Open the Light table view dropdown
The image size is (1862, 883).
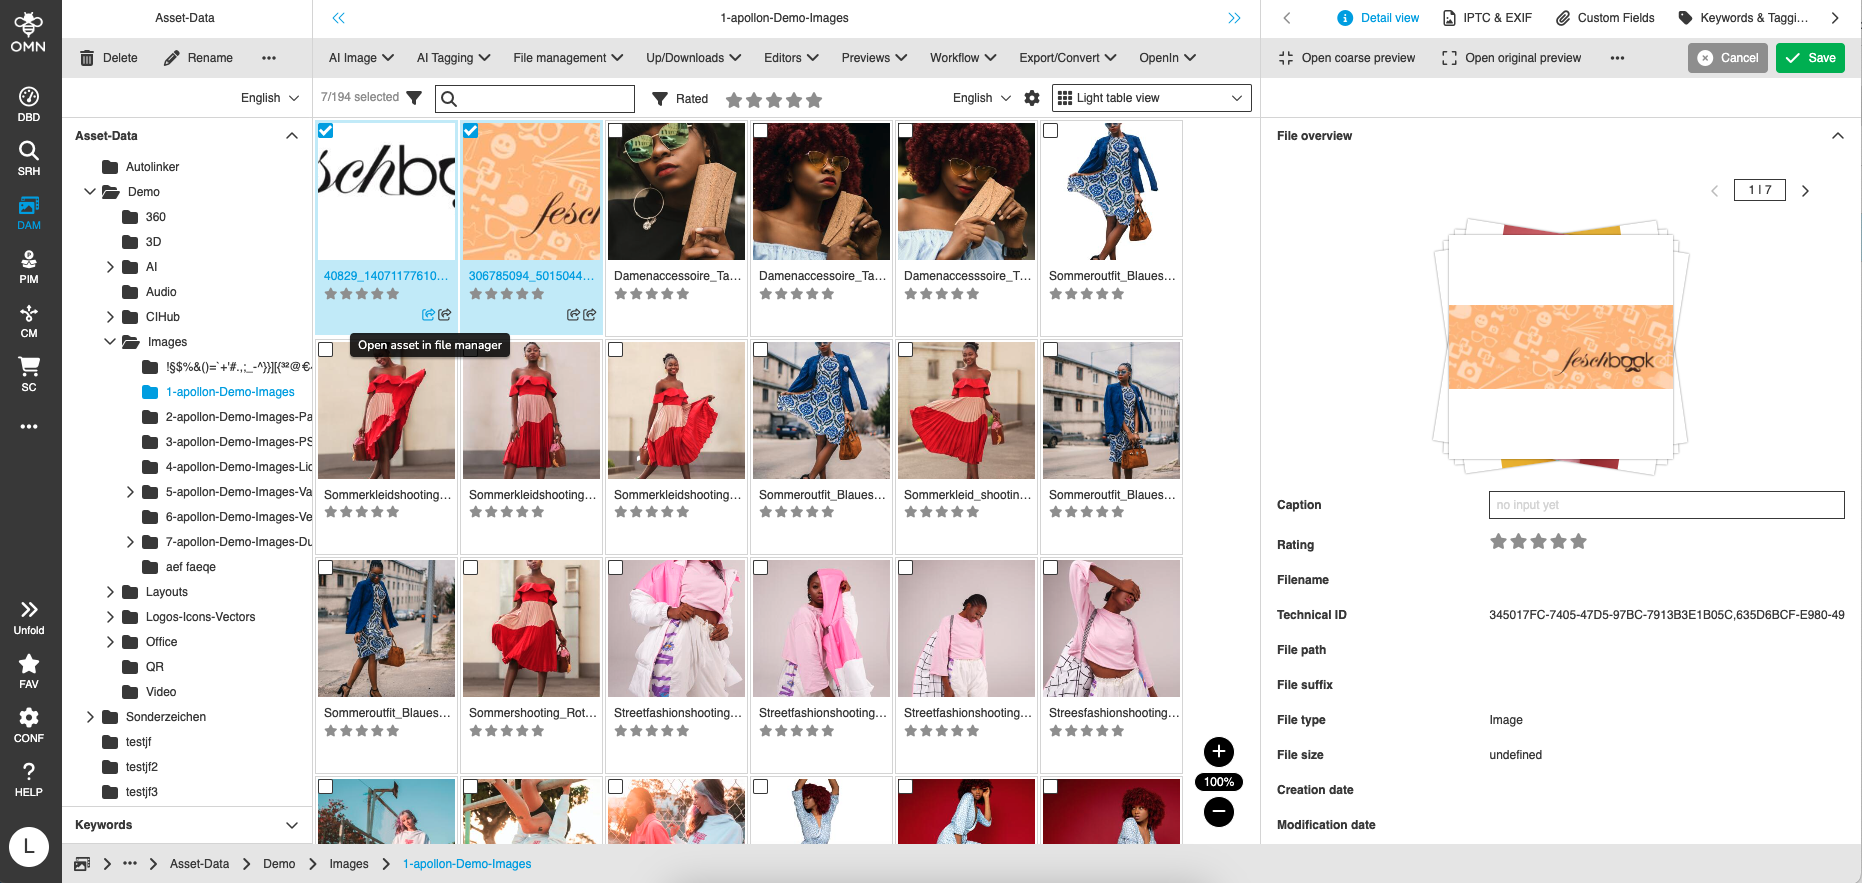coord(1151,98)
